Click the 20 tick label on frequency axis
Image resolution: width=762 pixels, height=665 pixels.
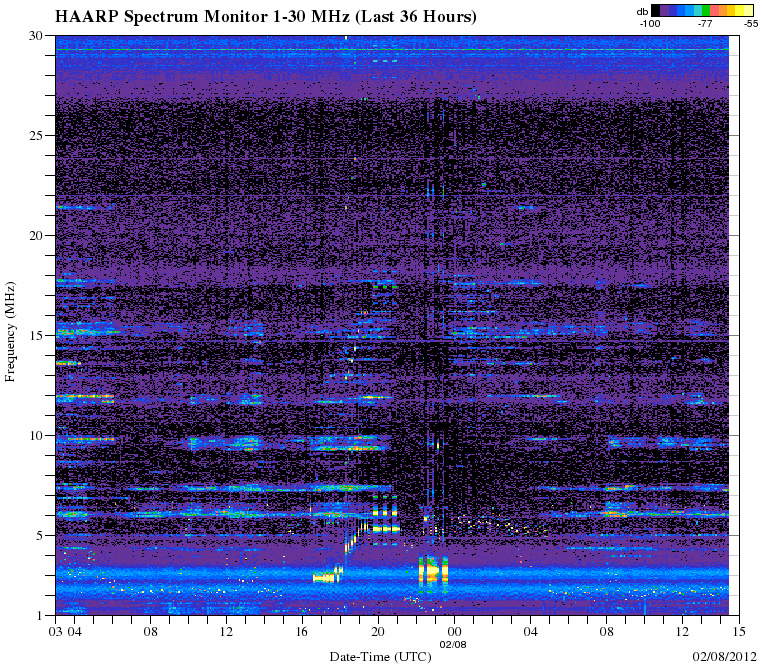[x=37, y=235]
